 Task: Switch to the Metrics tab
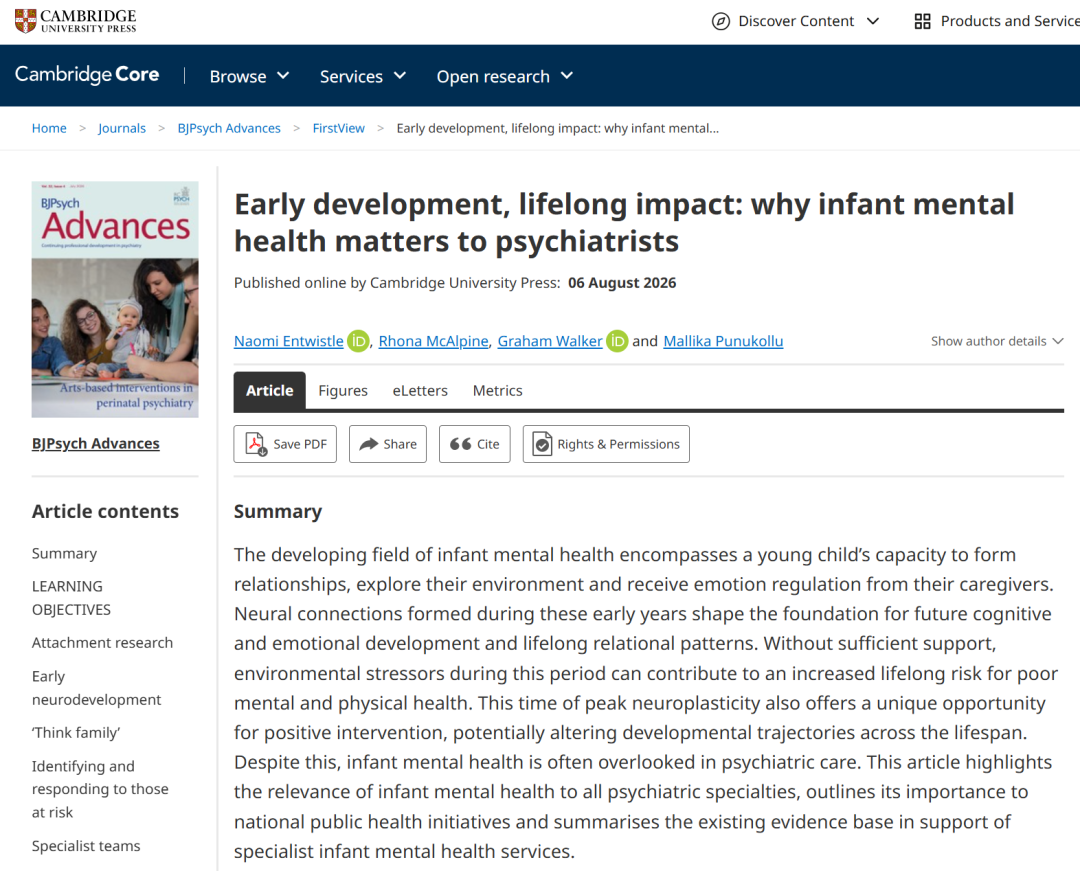pos(497,390)
